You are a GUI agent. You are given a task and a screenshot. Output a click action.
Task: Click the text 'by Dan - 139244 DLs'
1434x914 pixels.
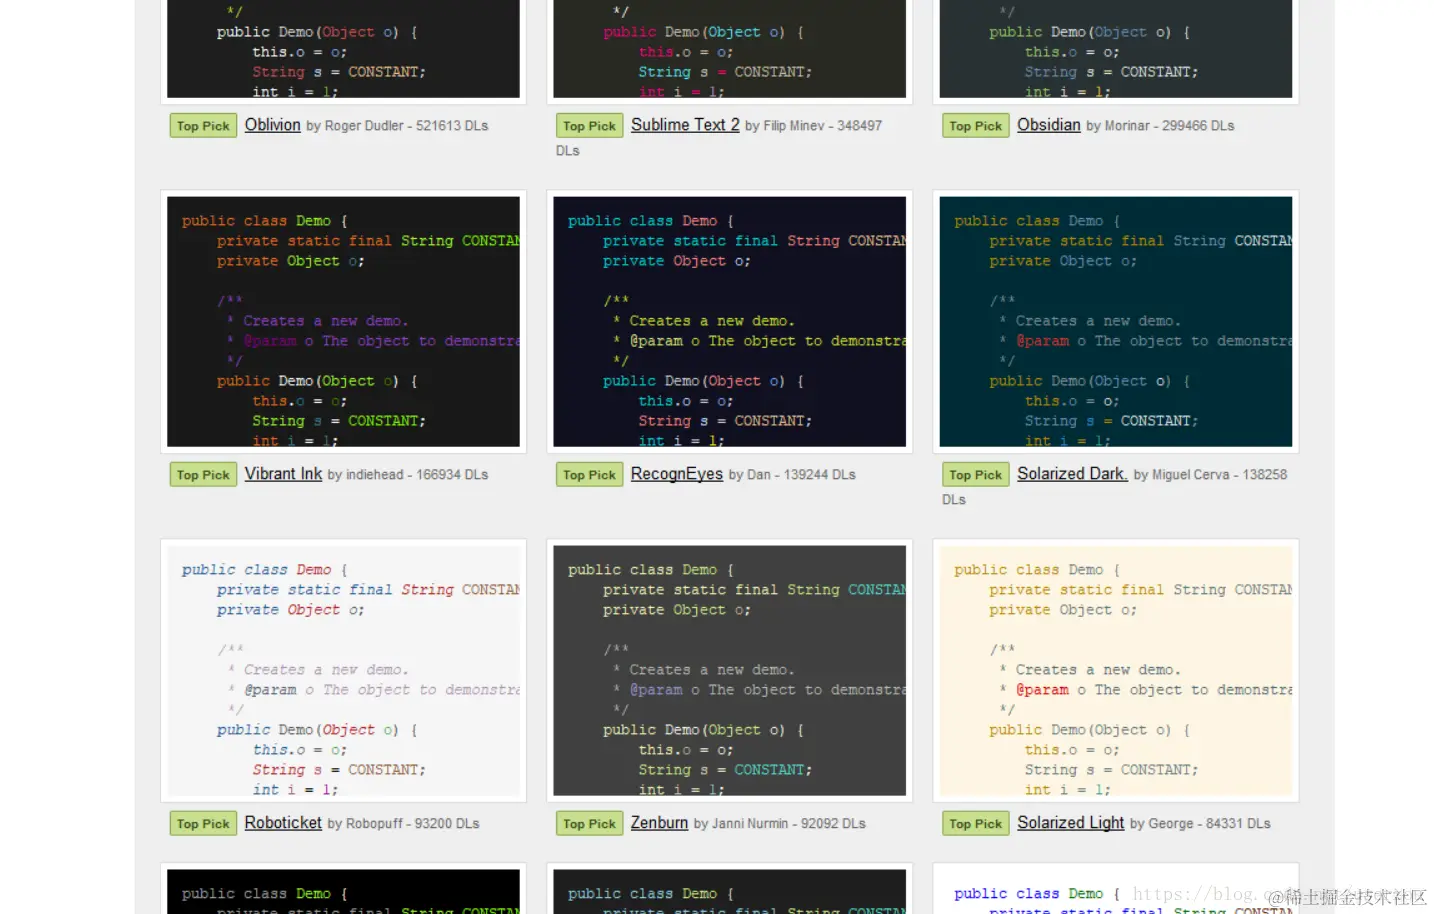coord(792,475)
